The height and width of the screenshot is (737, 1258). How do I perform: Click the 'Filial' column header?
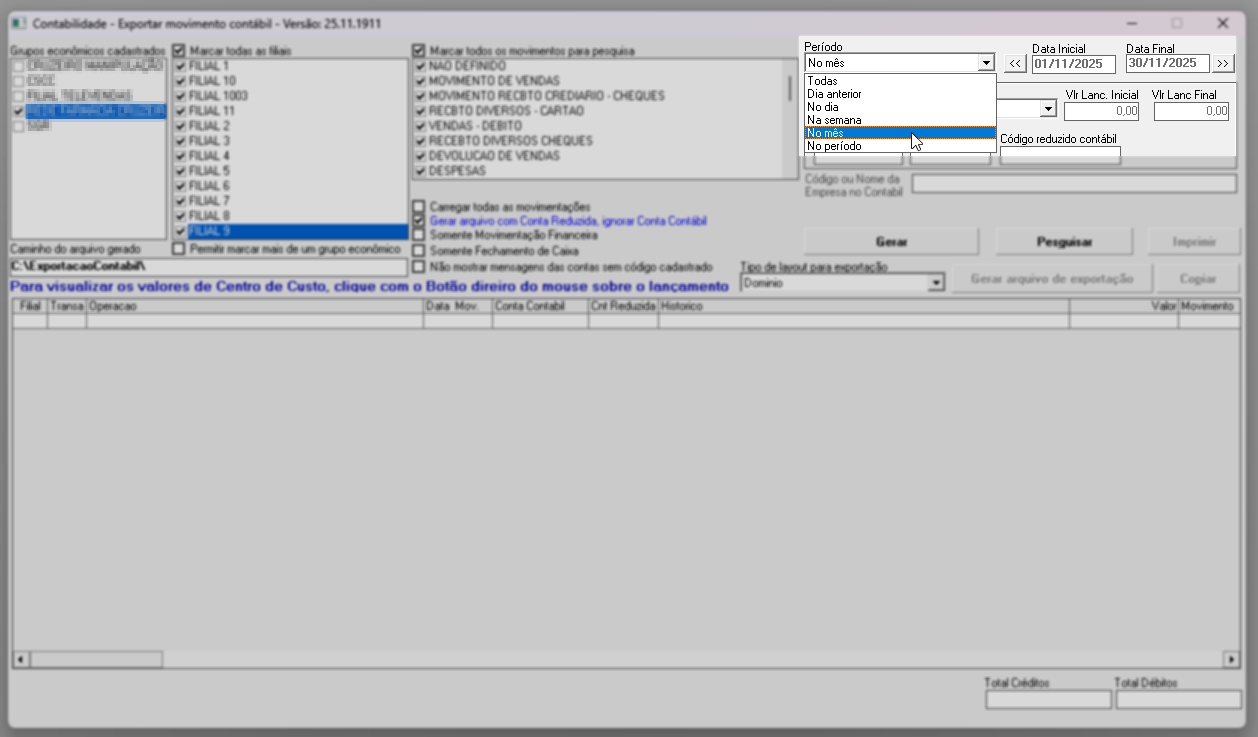(x=30, y=306)
